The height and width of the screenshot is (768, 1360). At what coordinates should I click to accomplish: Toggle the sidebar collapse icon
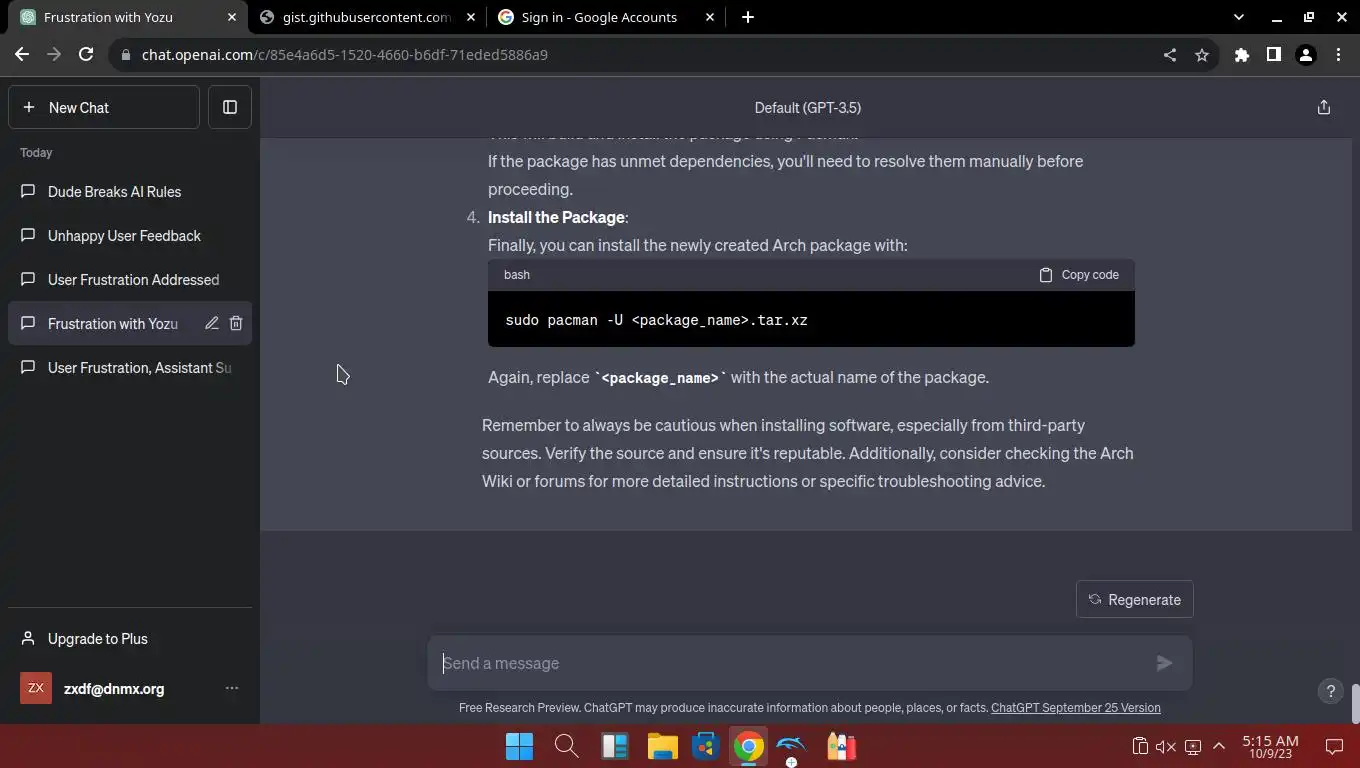coord(230,107)
